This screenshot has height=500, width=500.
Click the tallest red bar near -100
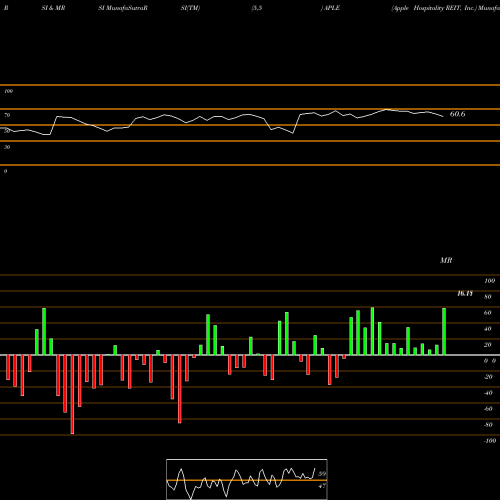(72, 394)
